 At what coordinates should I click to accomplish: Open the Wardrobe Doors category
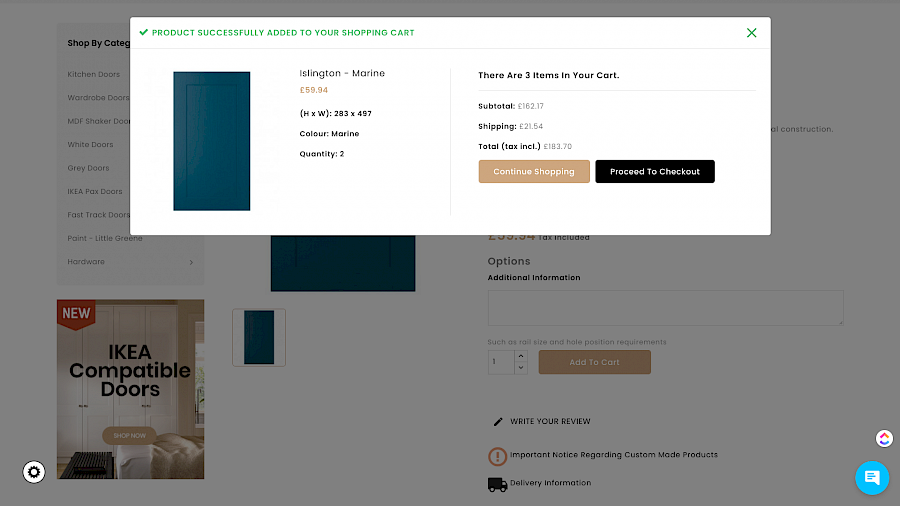(98, 98)
